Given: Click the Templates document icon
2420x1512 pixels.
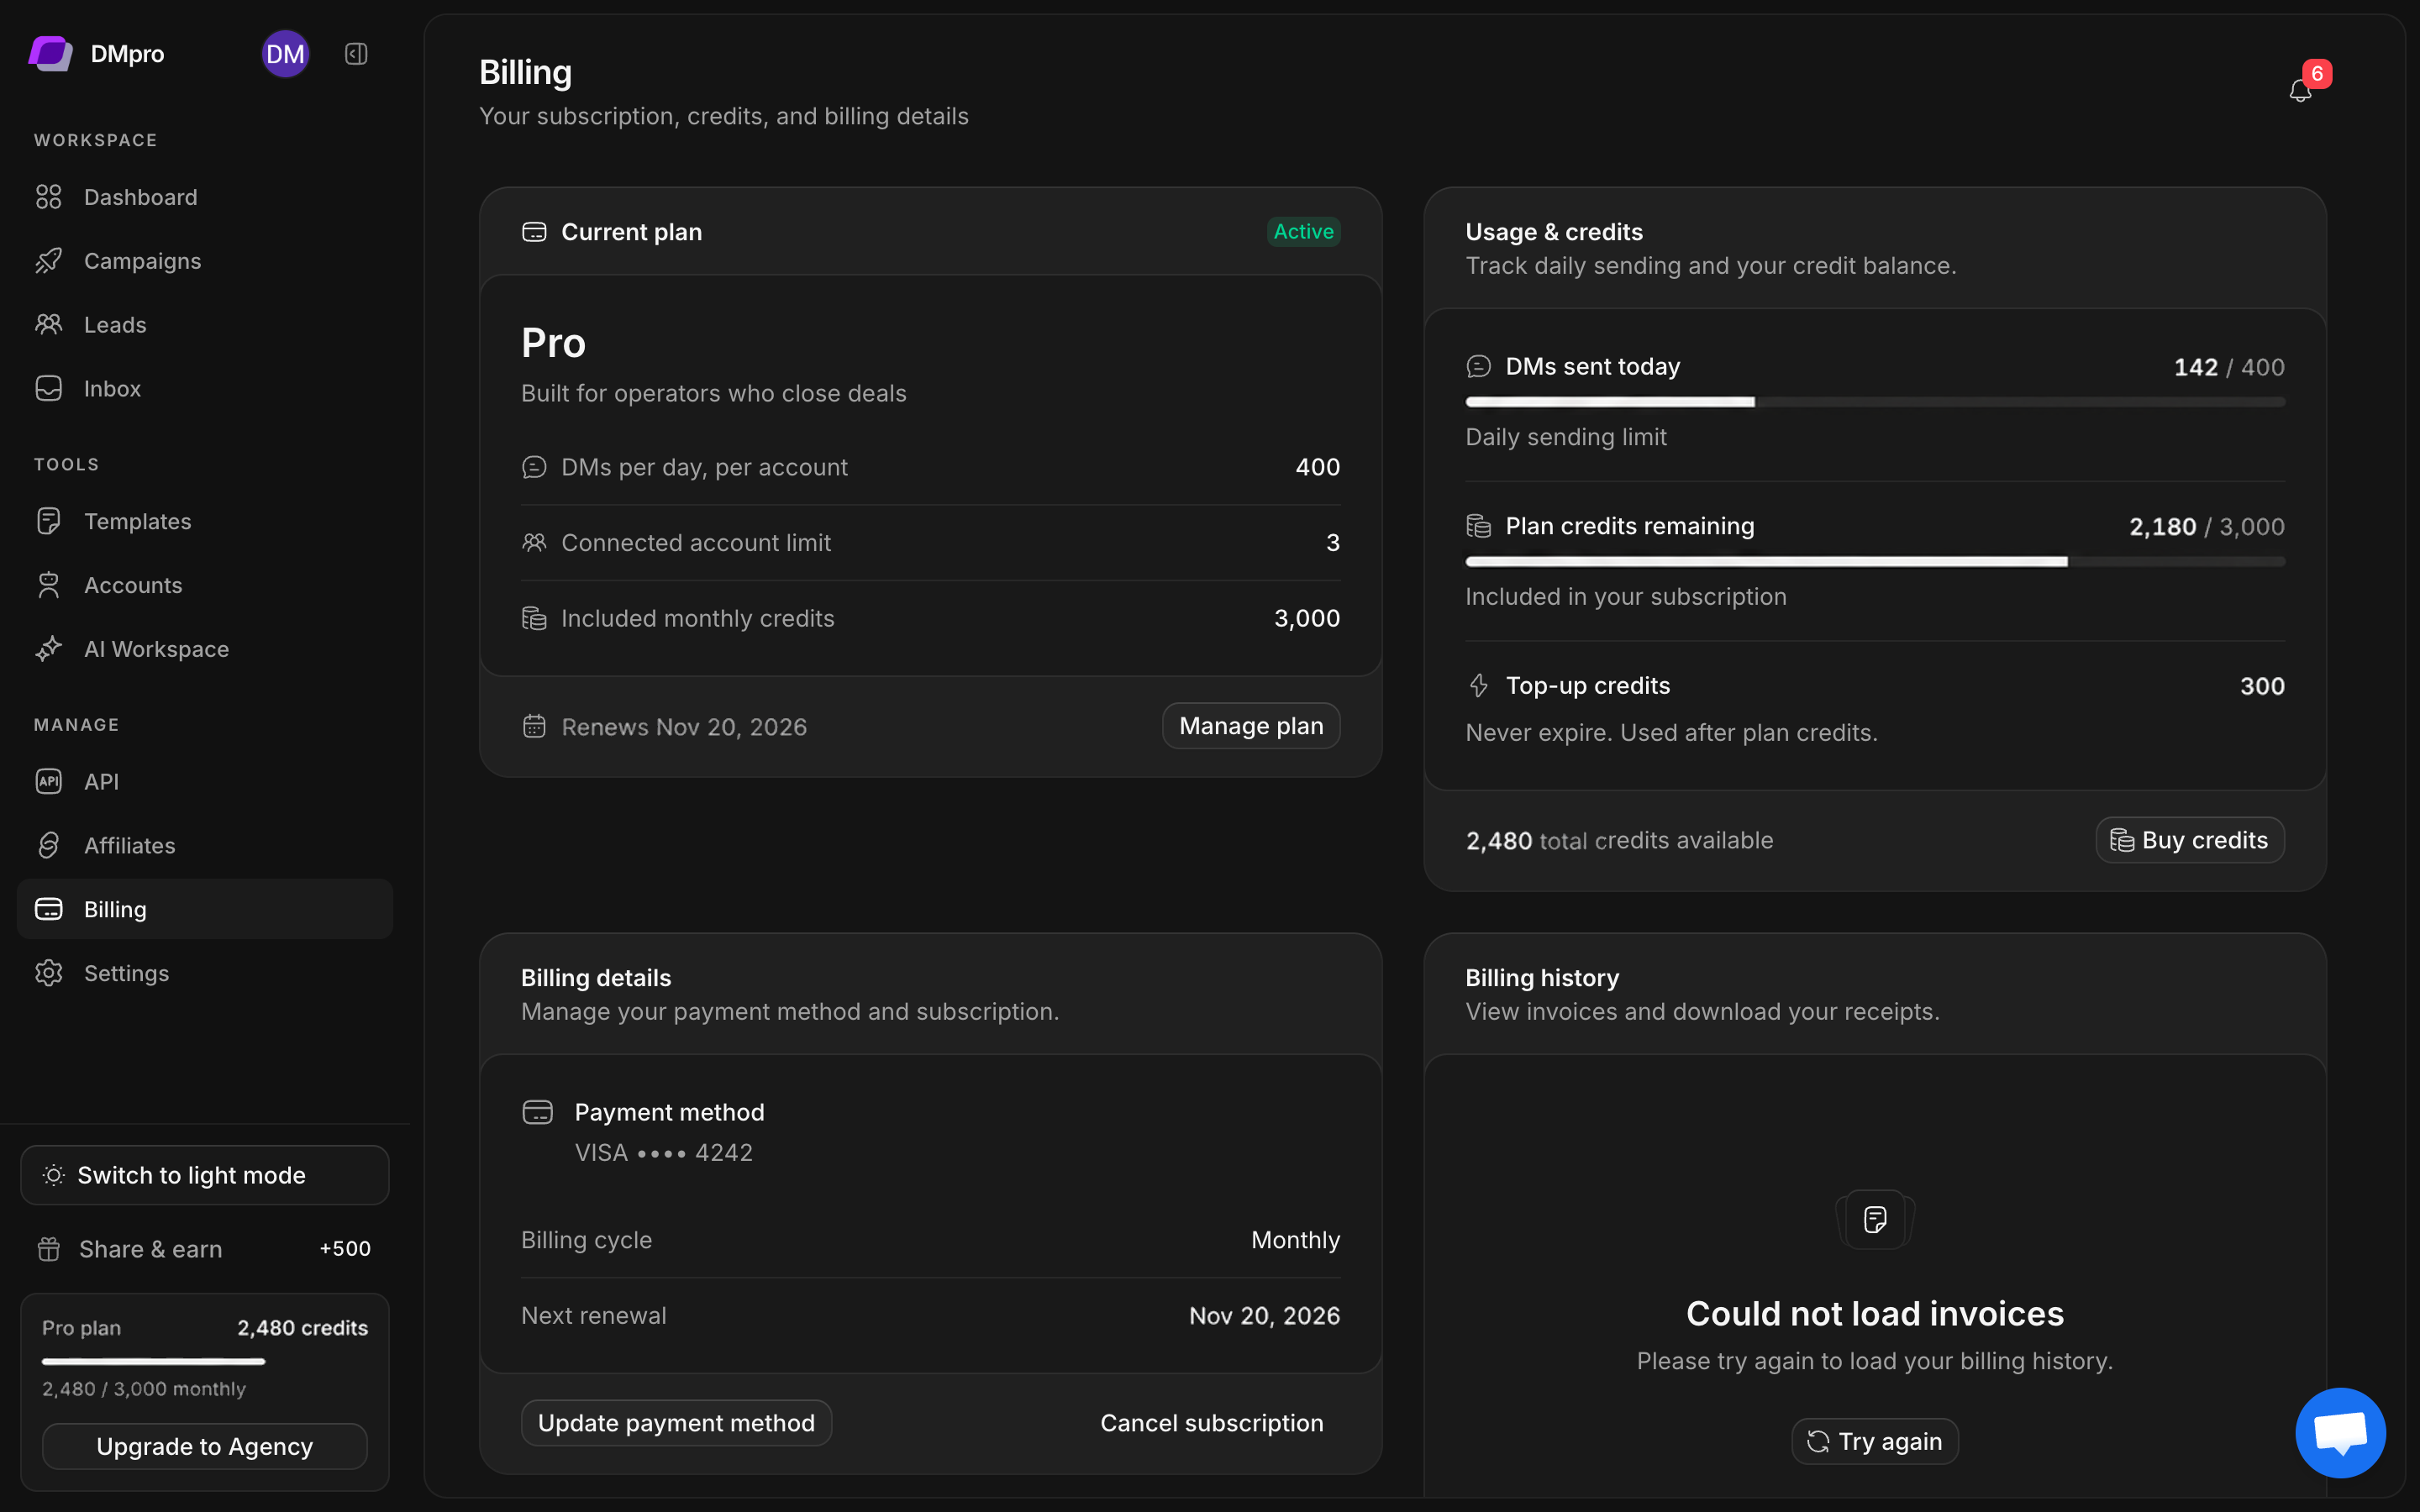Looking at the screenshot, I should (49, 521).
